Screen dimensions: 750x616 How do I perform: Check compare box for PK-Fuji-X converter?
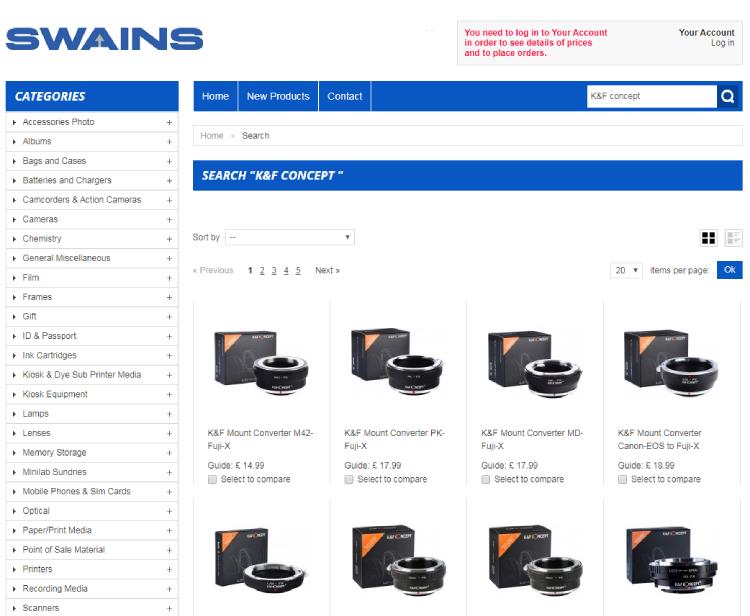point(349,480)
